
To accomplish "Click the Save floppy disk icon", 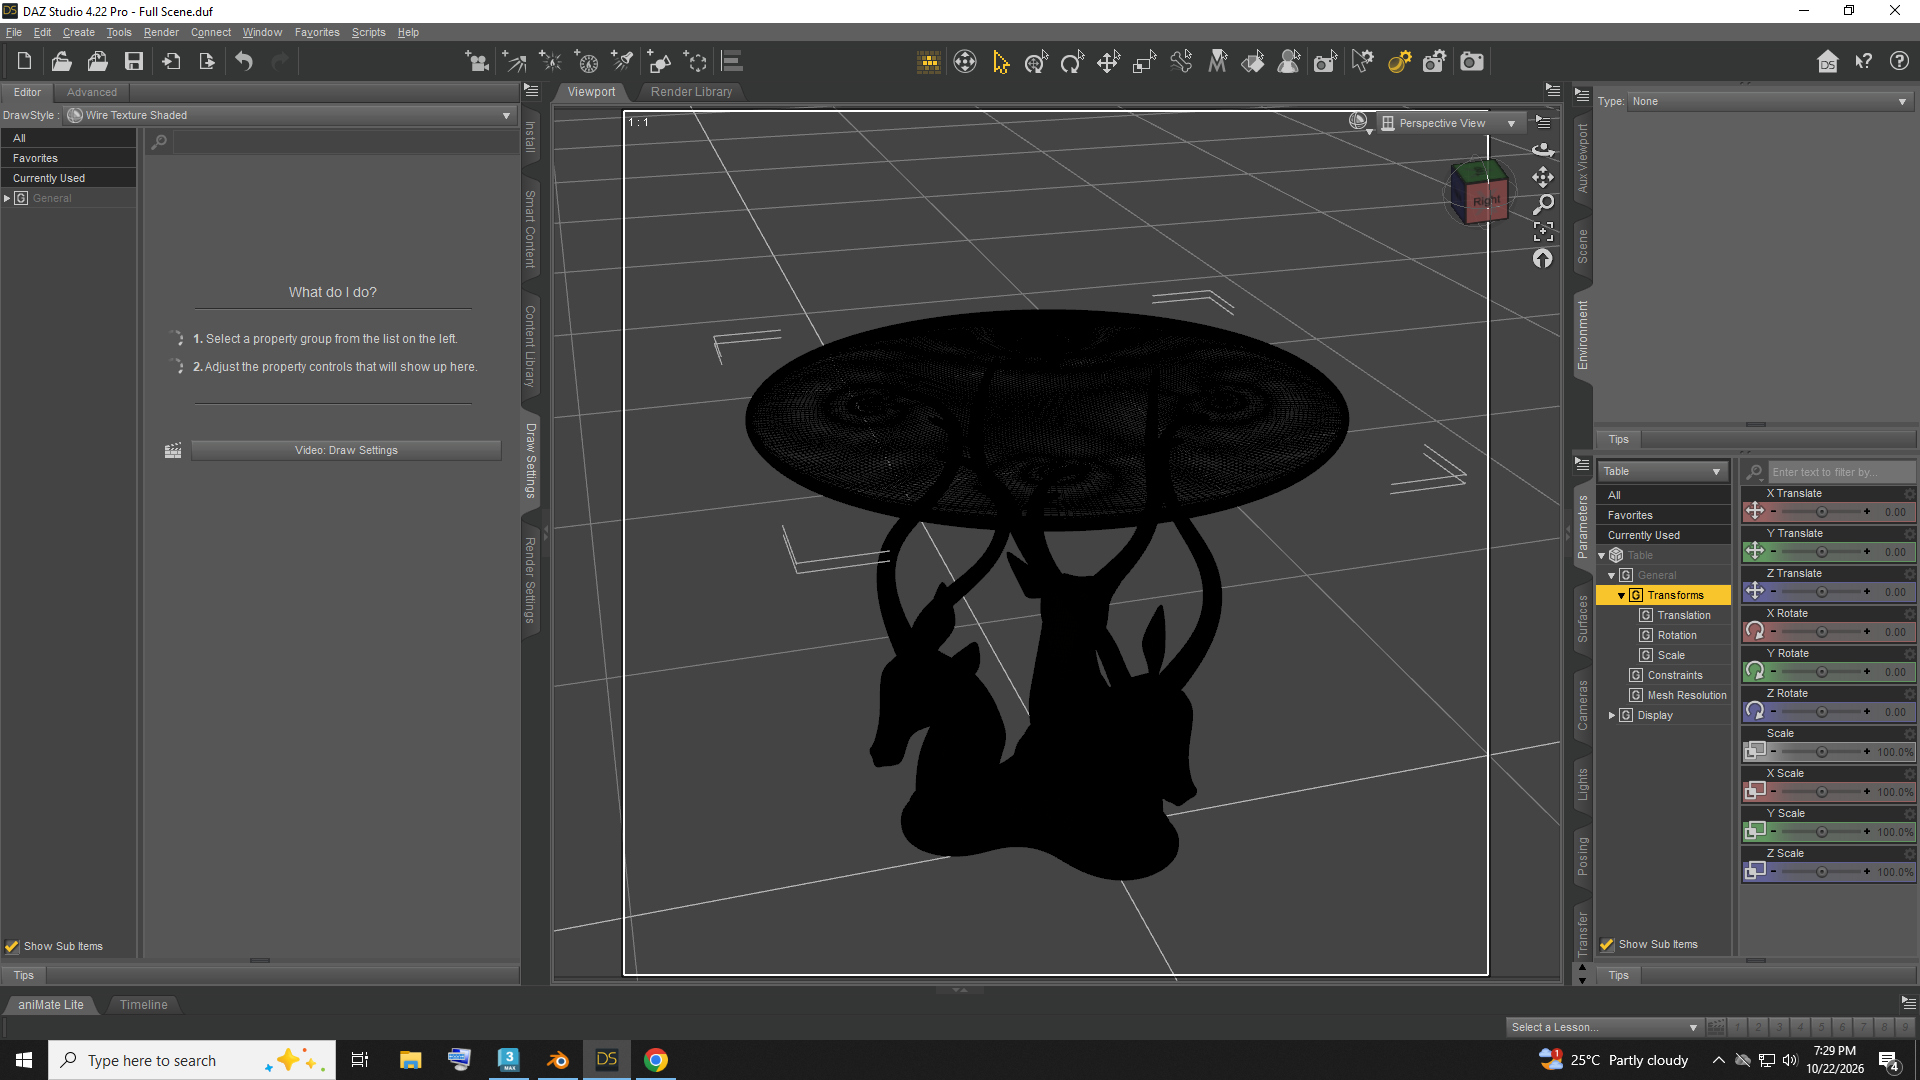I will (133, 62).
